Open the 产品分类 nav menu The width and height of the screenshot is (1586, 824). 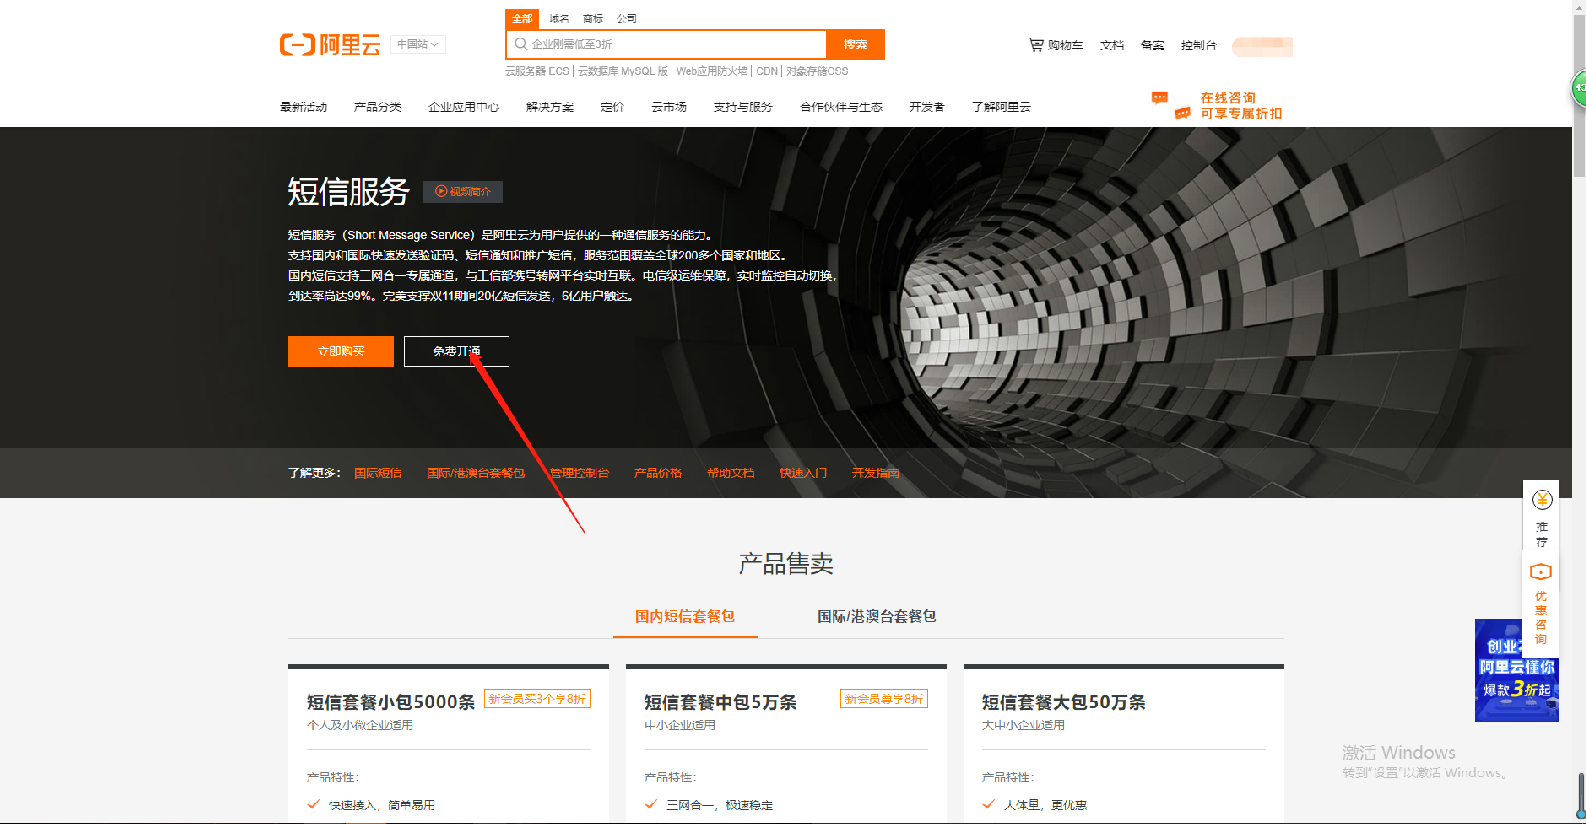point(378,107)
